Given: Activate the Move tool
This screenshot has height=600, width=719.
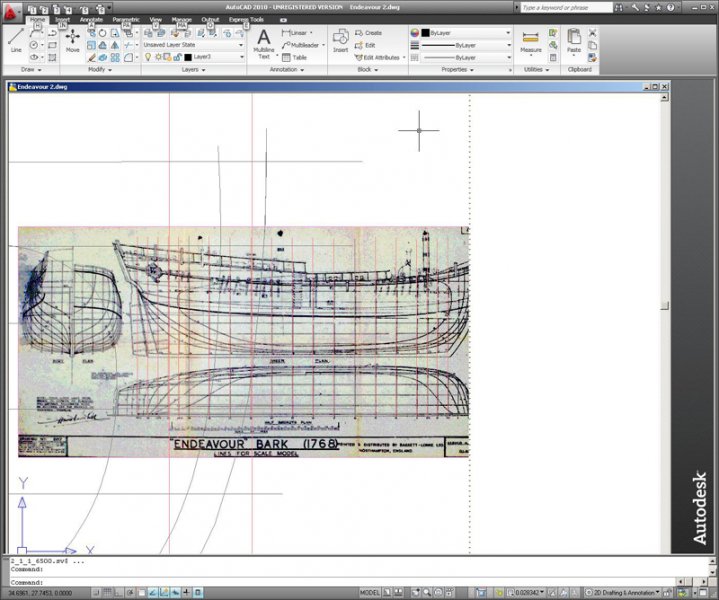Looking at the screenshot, I should [72, 40].
